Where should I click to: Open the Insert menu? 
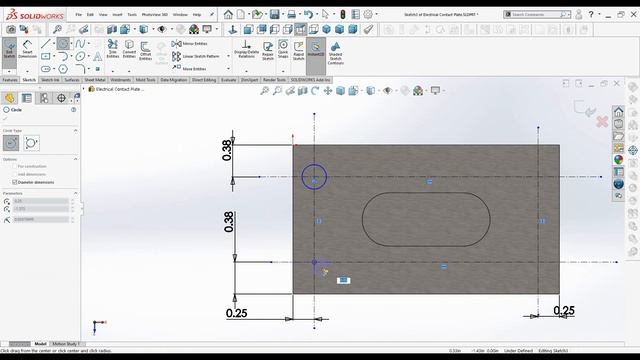117,15
